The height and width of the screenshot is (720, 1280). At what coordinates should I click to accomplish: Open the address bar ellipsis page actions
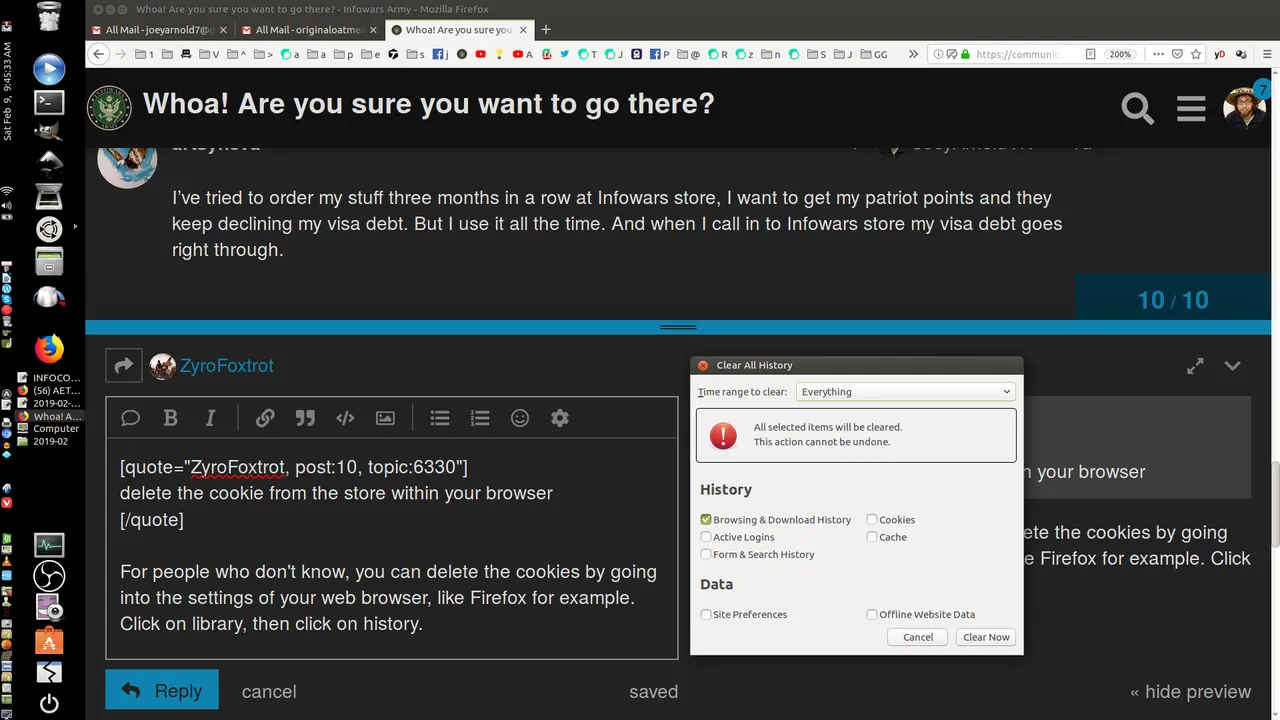click(x=1157, y=55)
